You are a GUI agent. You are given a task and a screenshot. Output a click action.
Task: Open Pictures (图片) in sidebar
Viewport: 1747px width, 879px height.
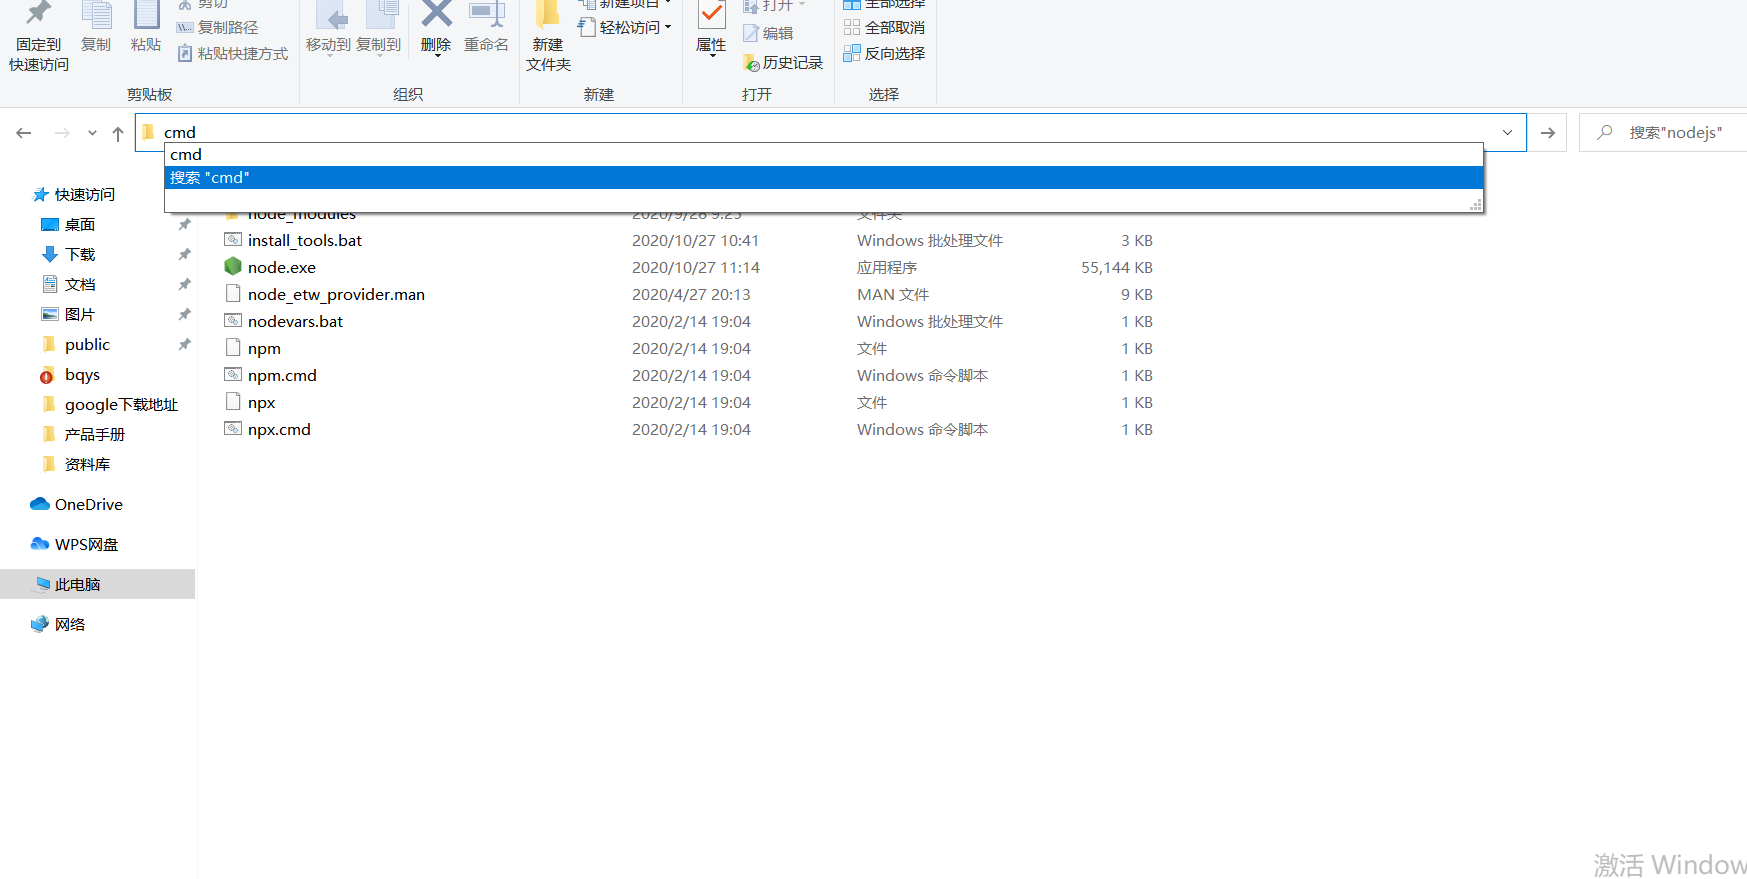[x=68, y=315]
